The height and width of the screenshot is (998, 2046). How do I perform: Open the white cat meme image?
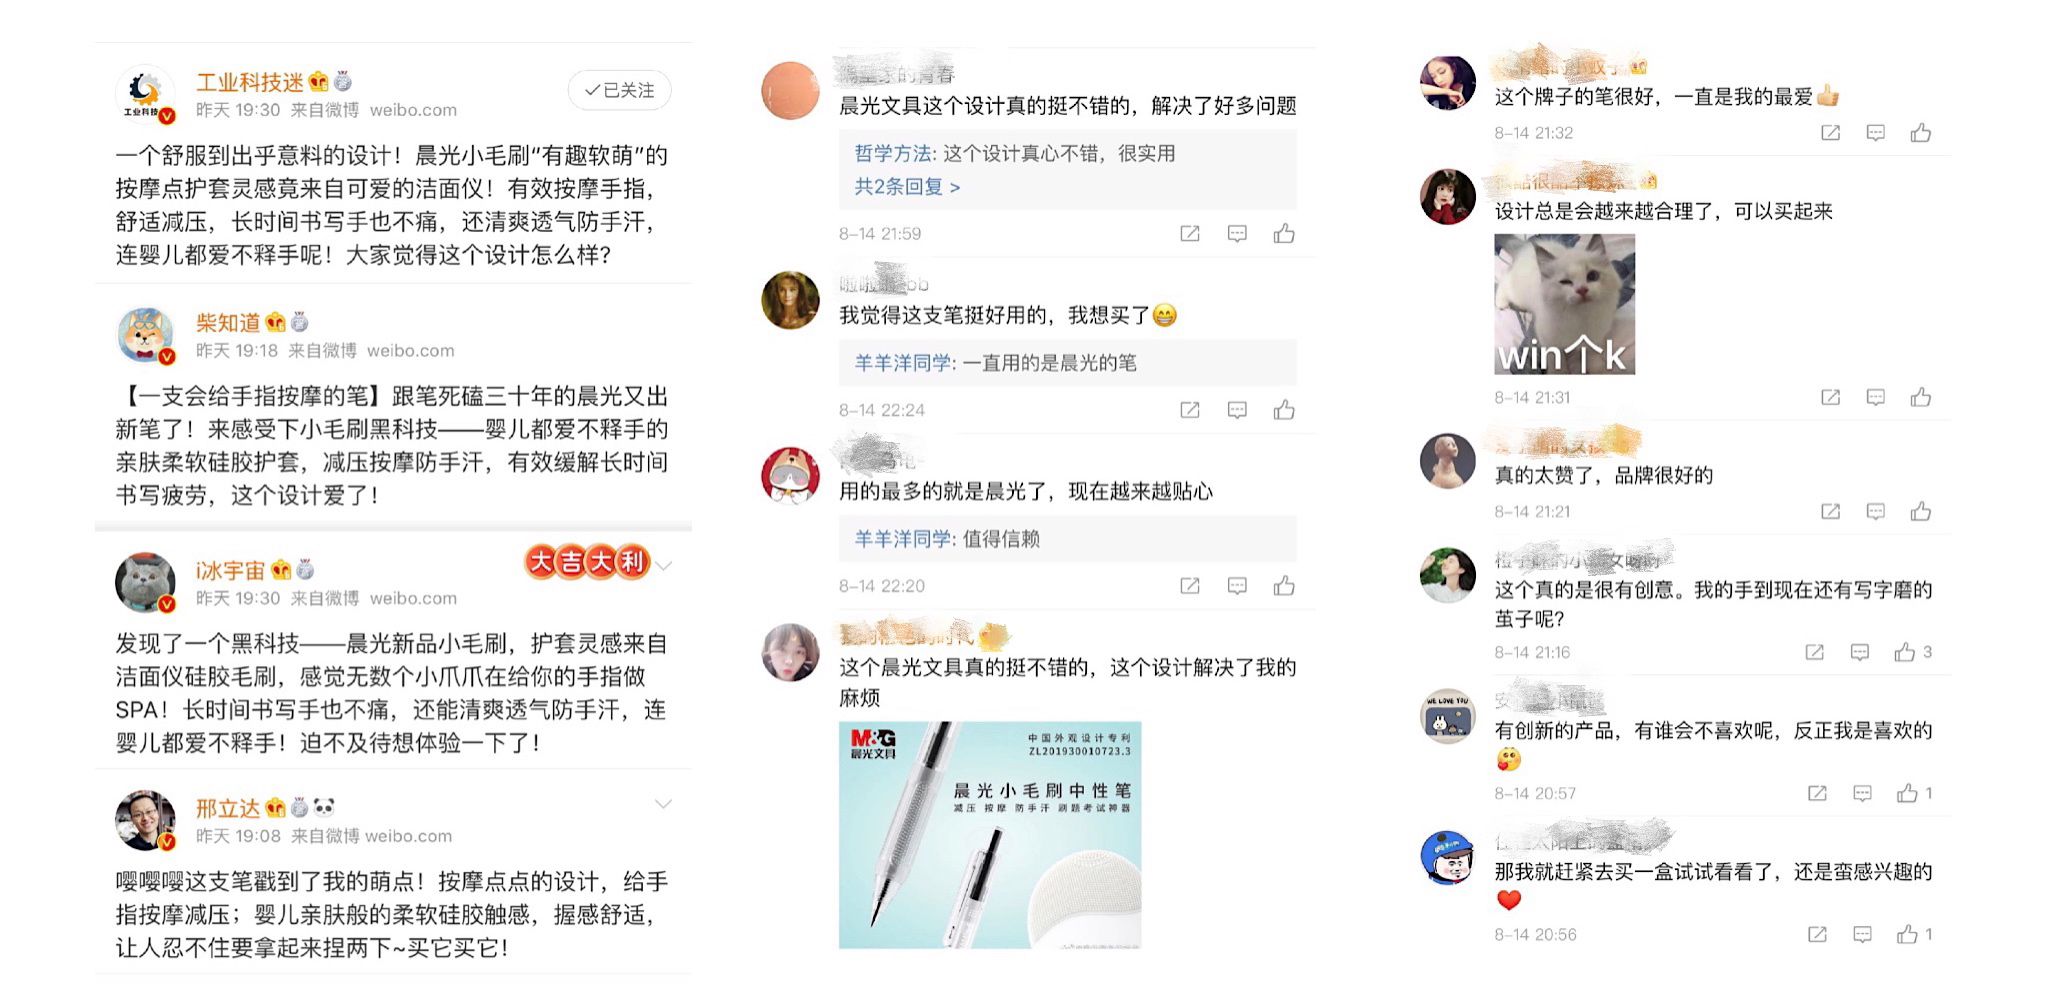click(1564, 304)
